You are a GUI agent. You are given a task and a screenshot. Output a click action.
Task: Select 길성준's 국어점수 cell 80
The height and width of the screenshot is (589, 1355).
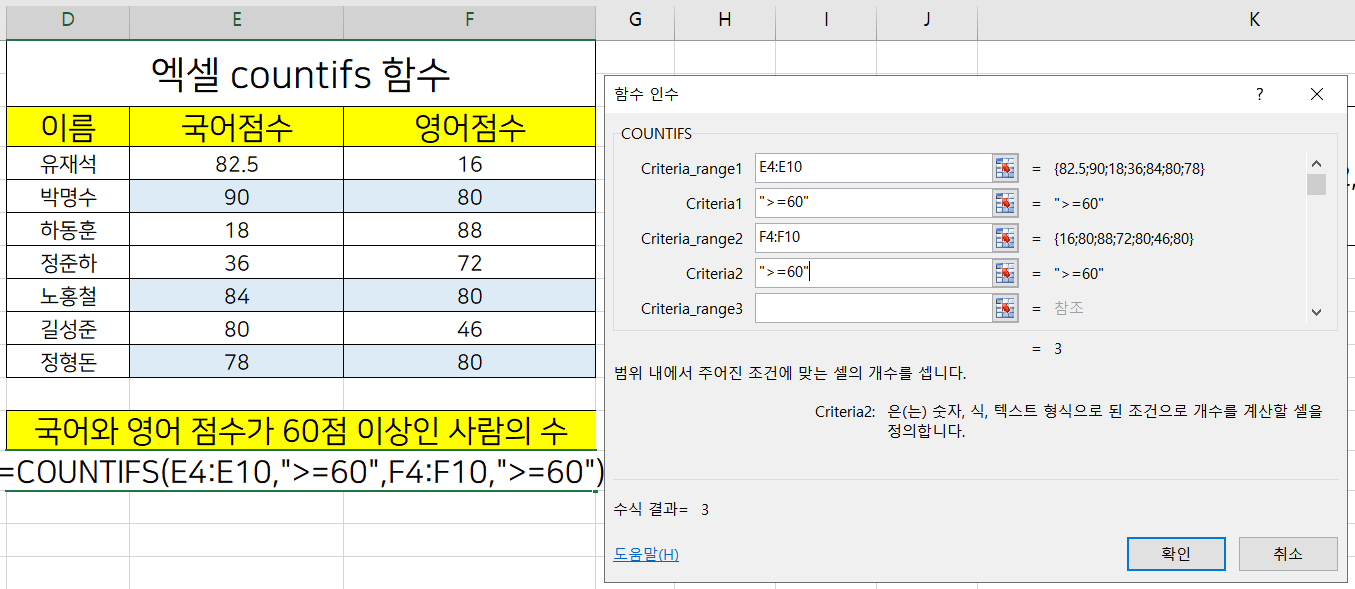(237, 329)
